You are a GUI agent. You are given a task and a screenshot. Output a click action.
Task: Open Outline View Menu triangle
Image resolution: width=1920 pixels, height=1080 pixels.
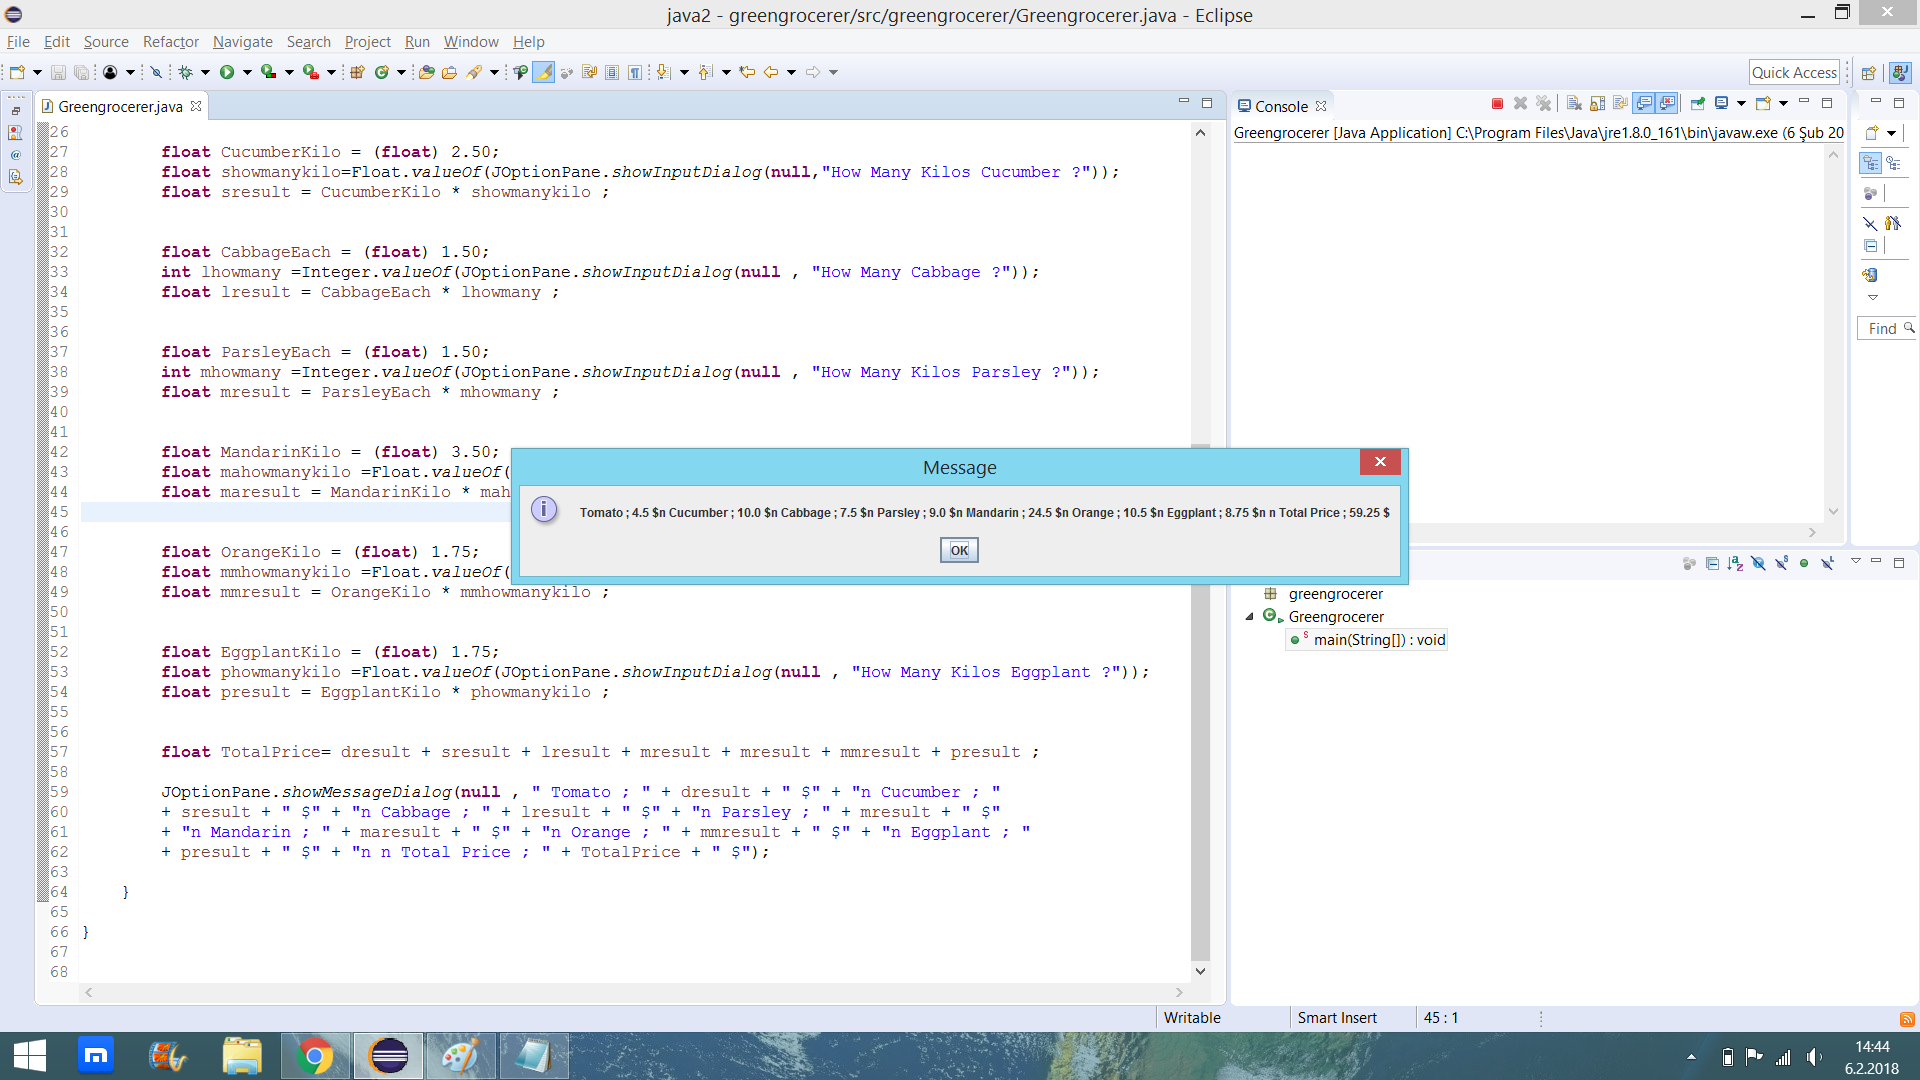click(x=1855, y=562)
